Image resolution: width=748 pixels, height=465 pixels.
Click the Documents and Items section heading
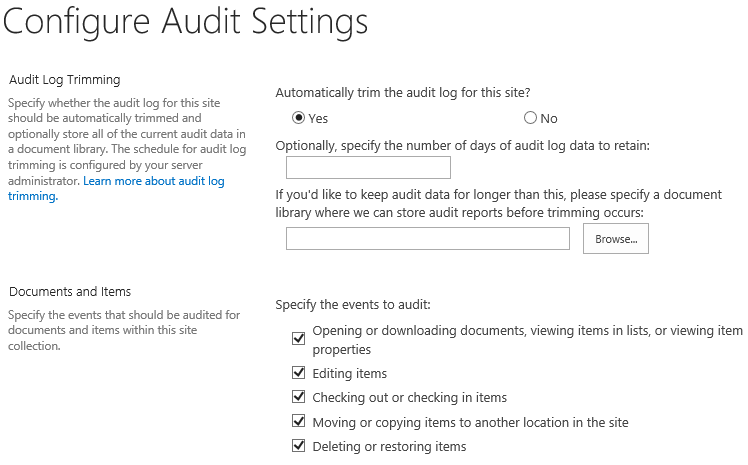70,291
